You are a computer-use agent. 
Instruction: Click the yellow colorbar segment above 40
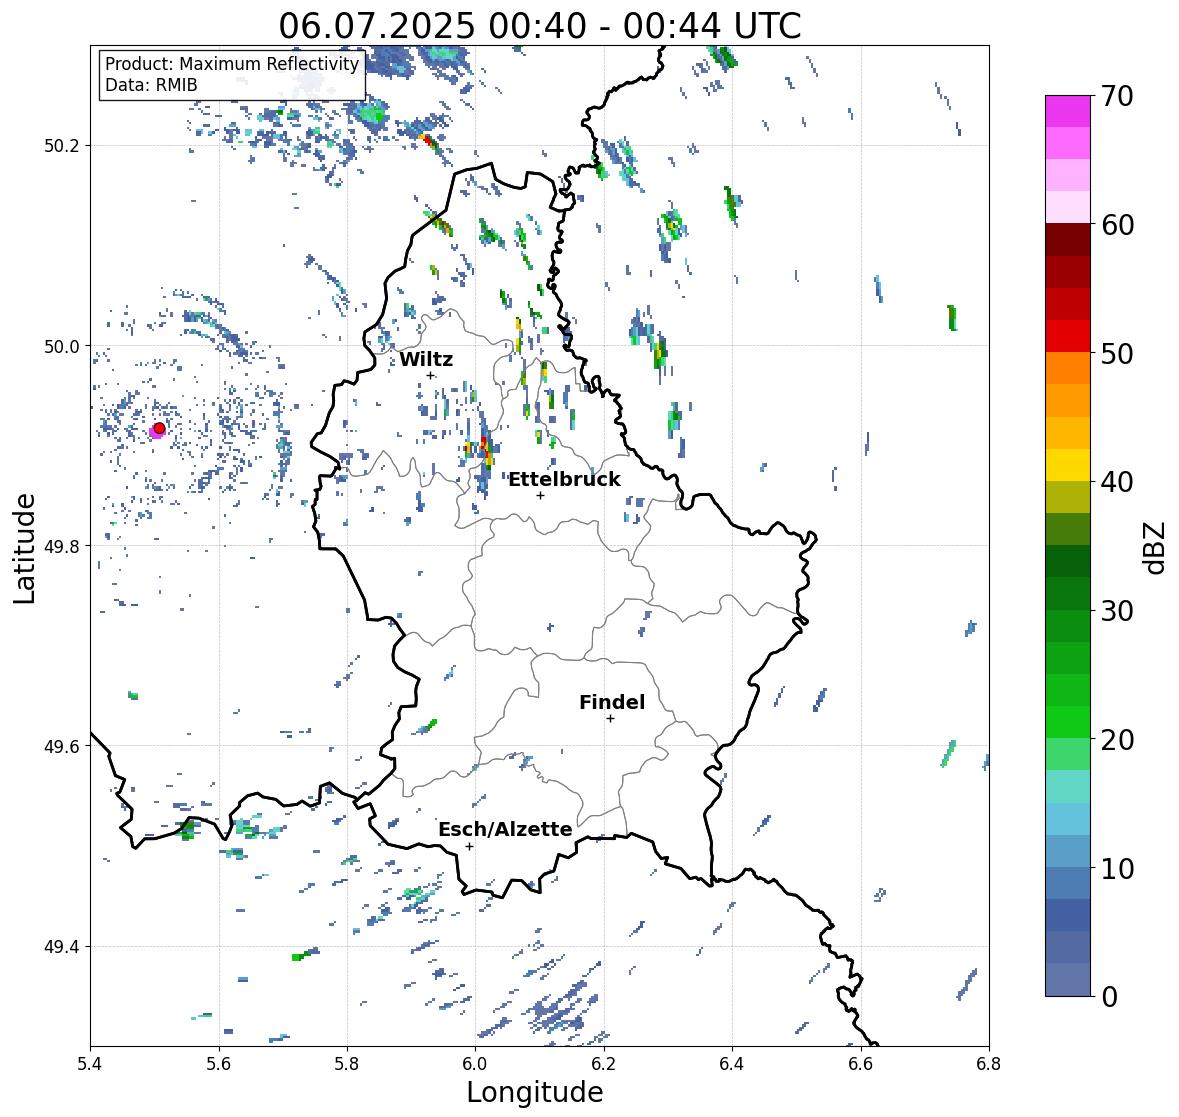click(1068, 465)
